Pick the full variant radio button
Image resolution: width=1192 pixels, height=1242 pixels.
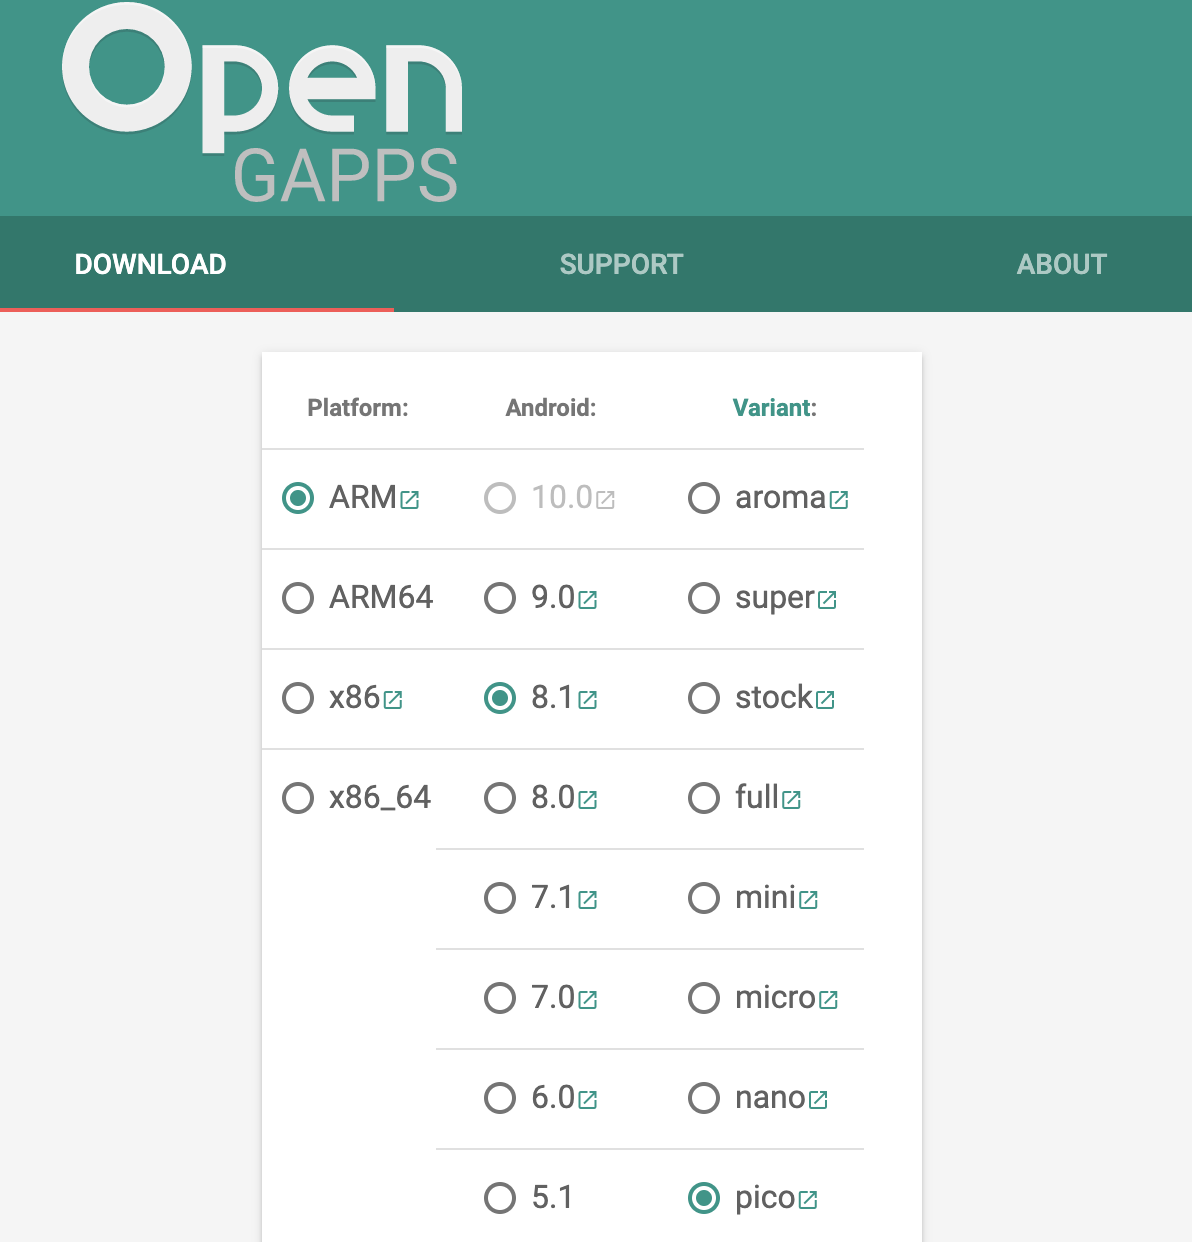point(704,798)
